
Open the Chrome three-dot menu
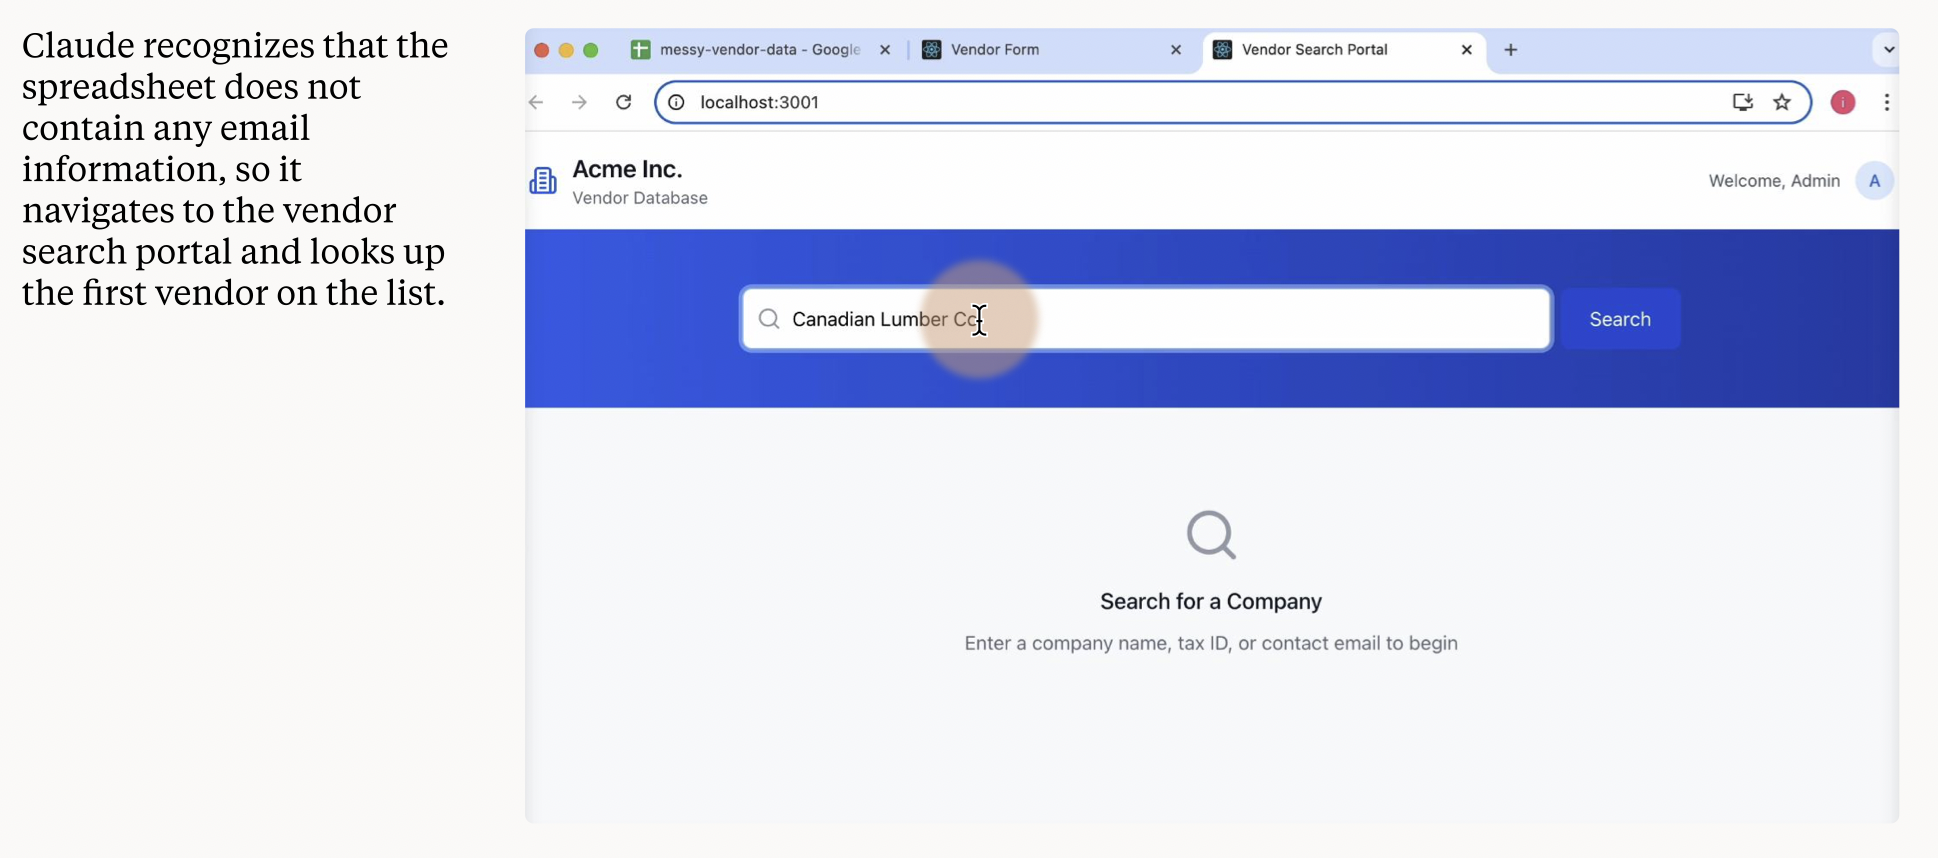coord(1886,102)
